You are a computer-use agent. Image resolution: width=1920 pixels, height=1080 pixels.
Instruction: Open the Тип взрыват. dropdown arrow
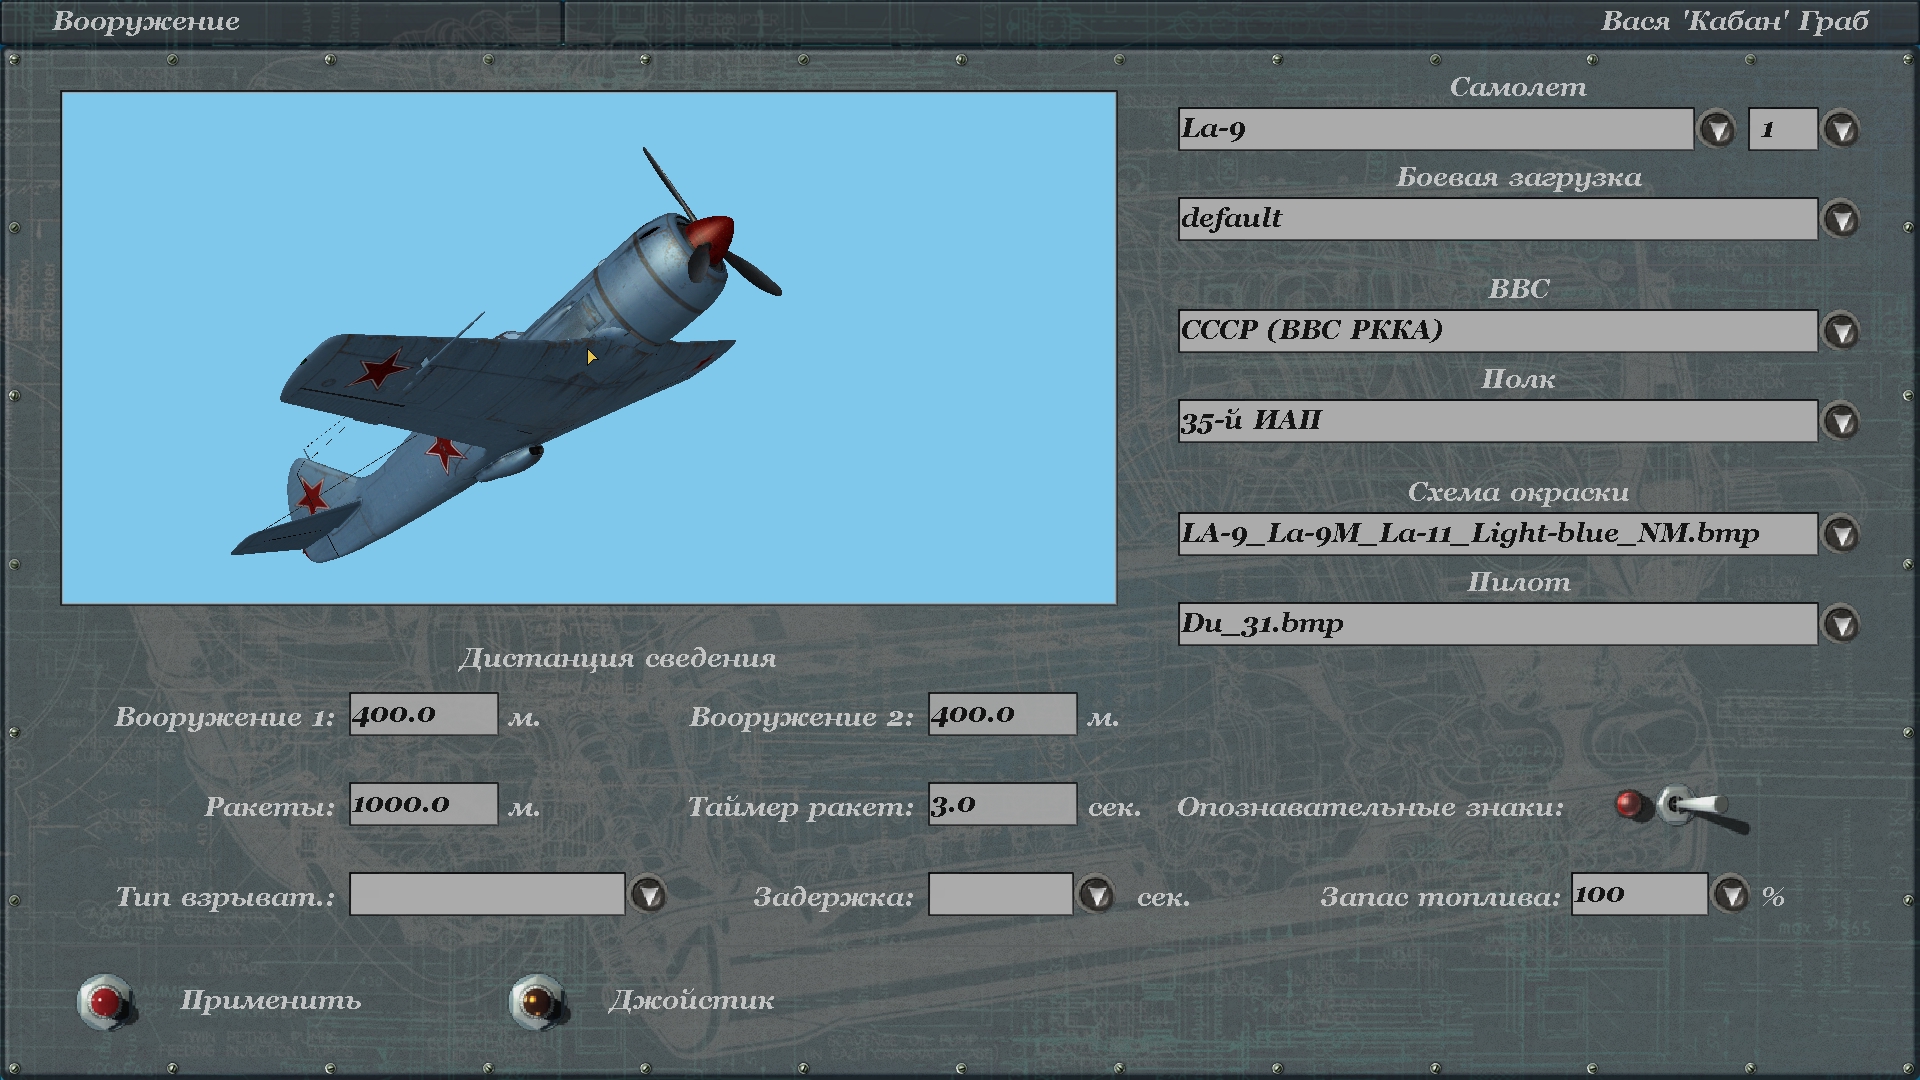pyautogui.click(x=649, y=895)
